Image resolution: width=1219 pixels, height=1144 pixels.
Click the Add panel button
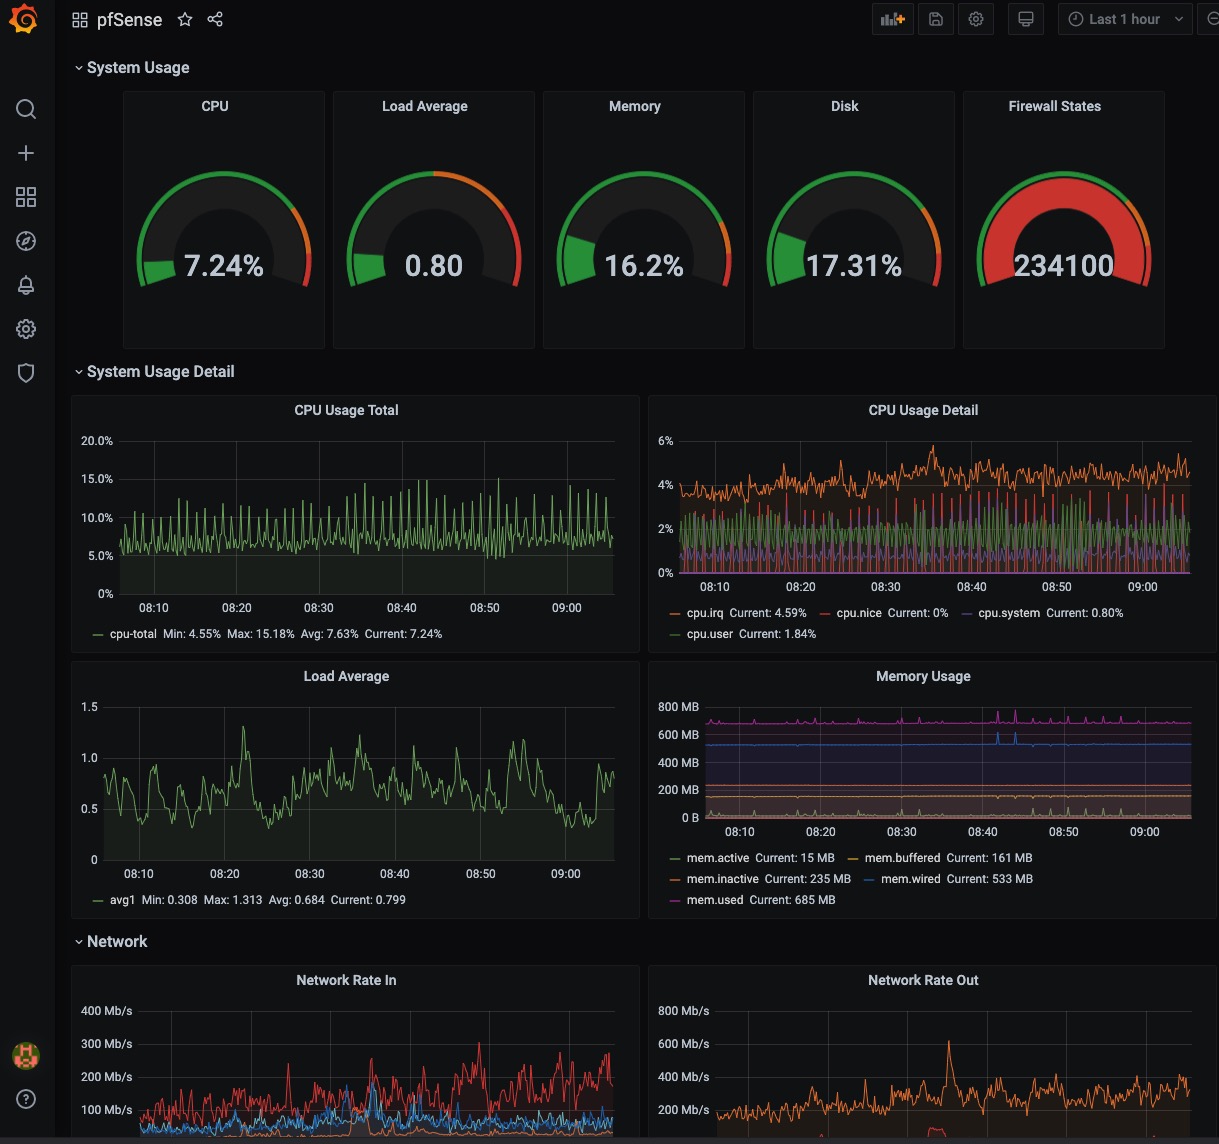coord(891,19)
